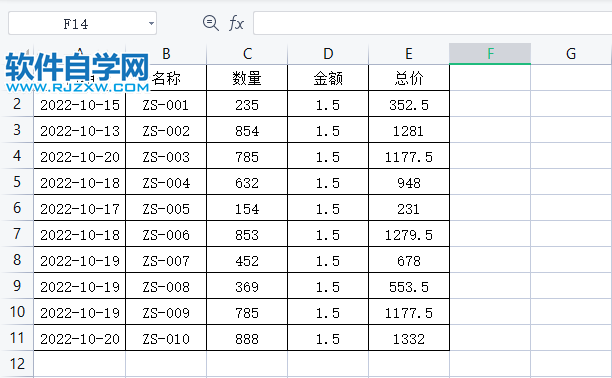Image resolution: width=612 pixels, height=378 pixels.
Task: Click cell containing ZS-002
Action: tap(166, 130)
